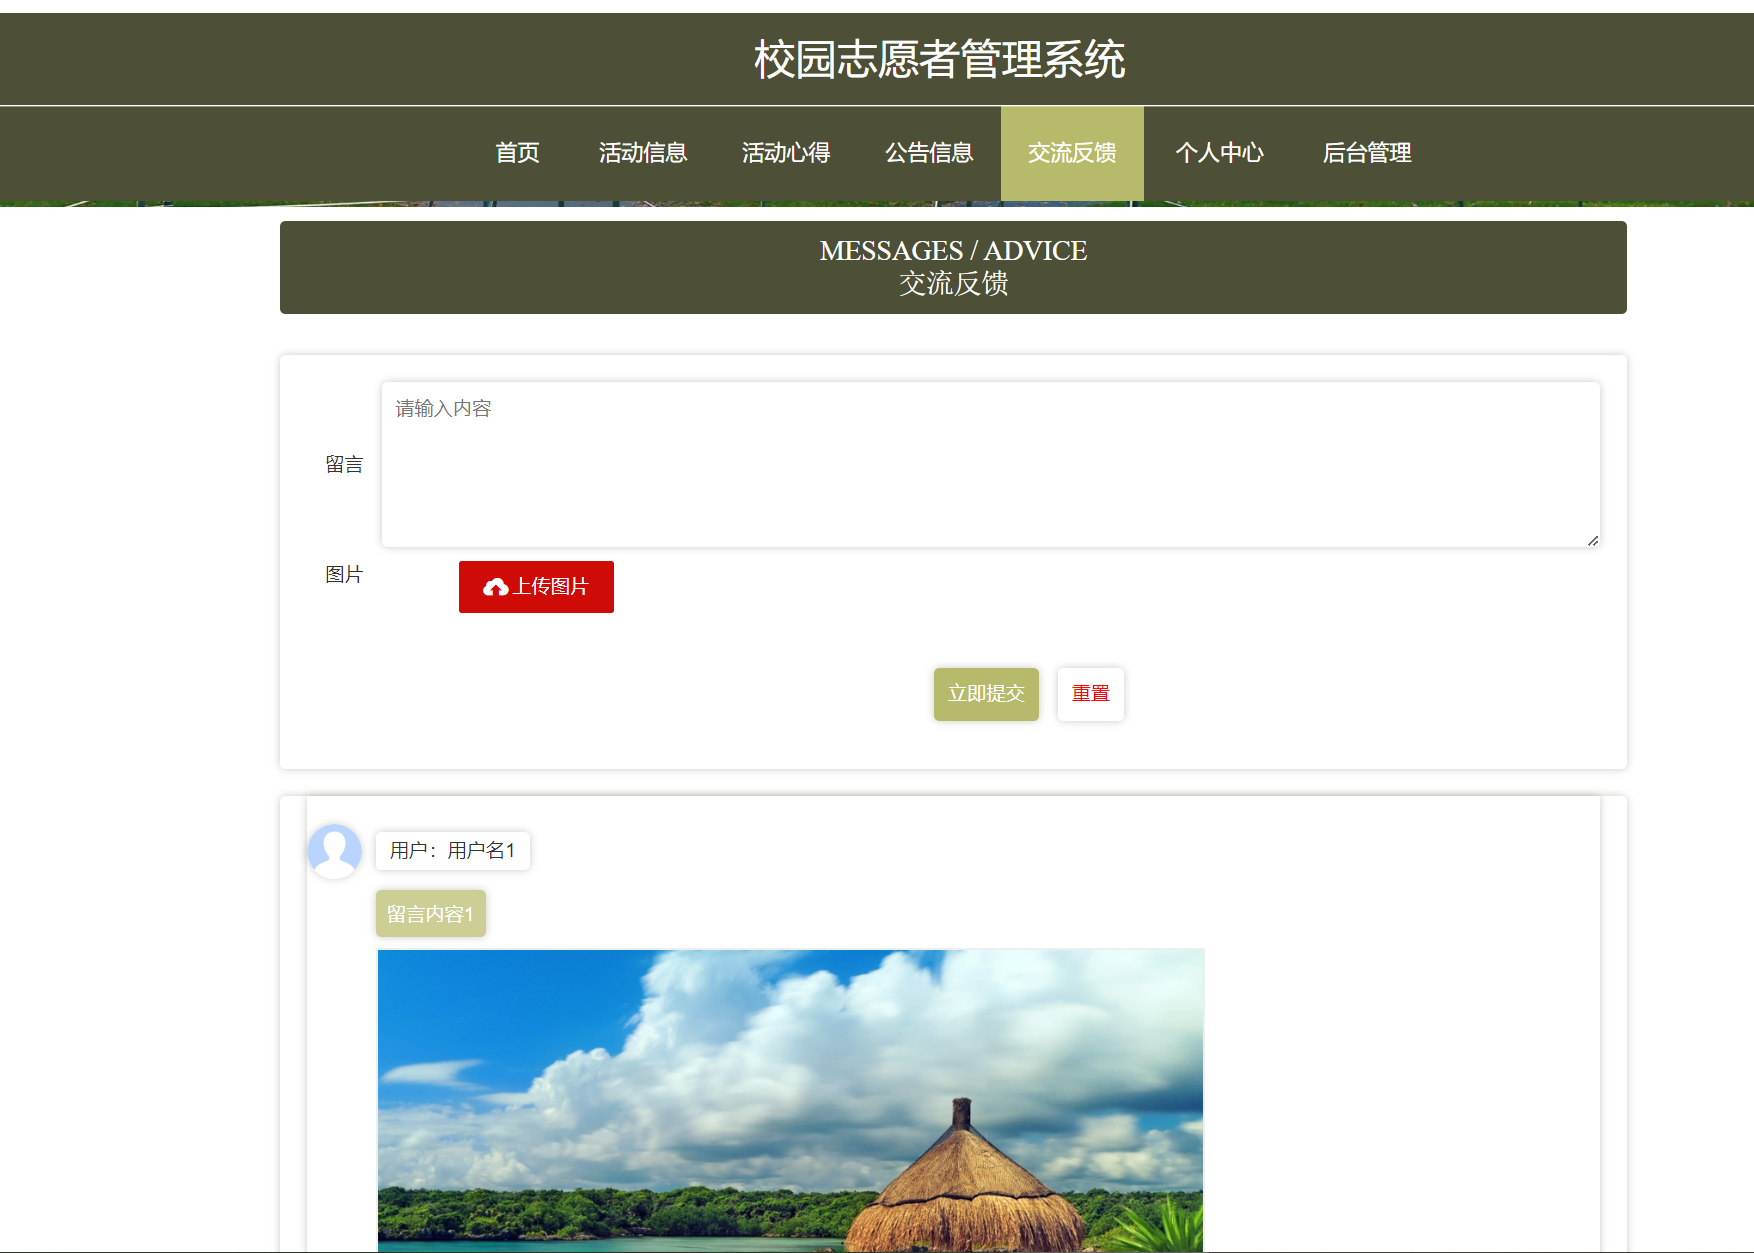Click the 留言 field label
The image size is (1754, 1253).
tap(343, 464)
